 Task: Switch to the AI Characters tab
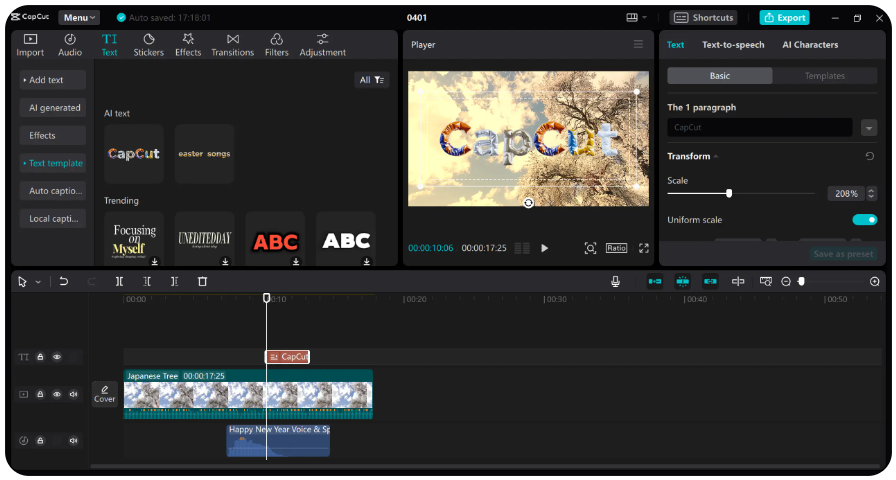810,45
